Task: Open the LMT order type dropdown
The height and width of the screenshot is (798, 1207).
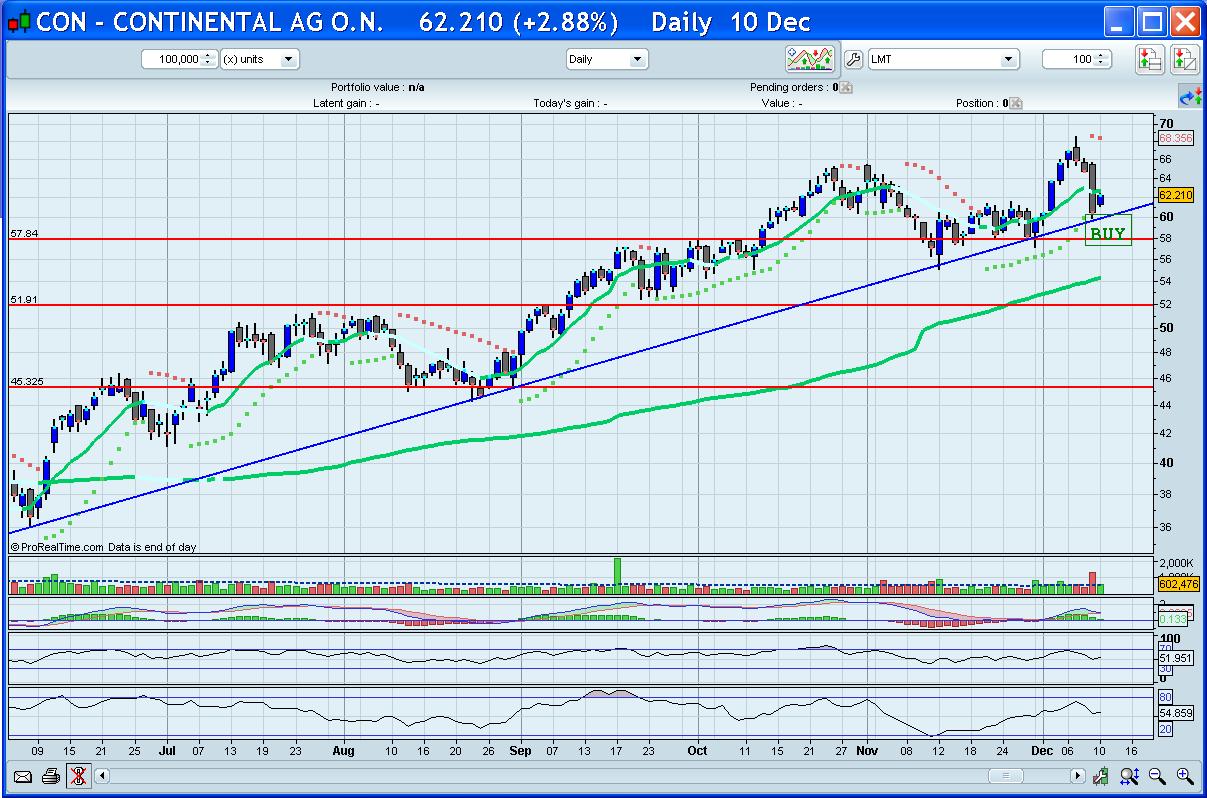Action: point(942,59)
